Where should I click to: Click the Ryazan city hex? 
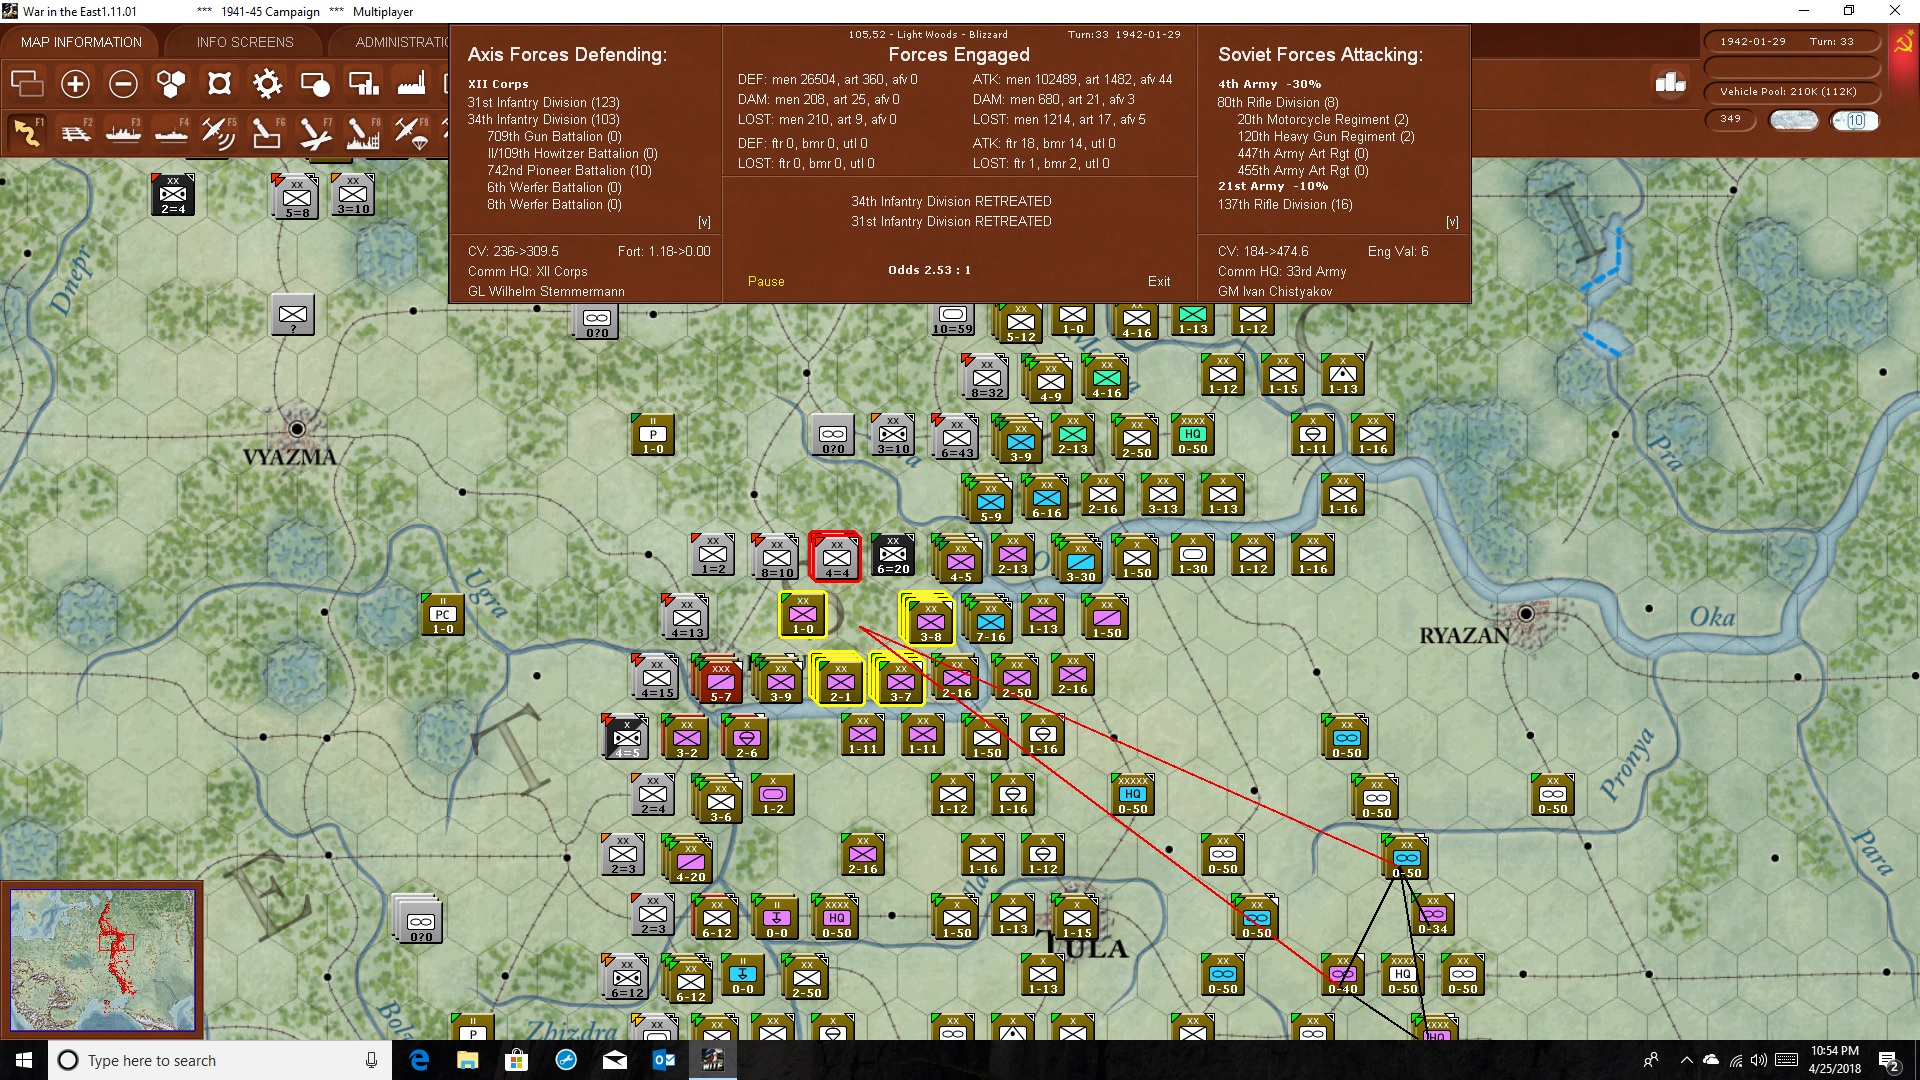[x=1525, y=614]
